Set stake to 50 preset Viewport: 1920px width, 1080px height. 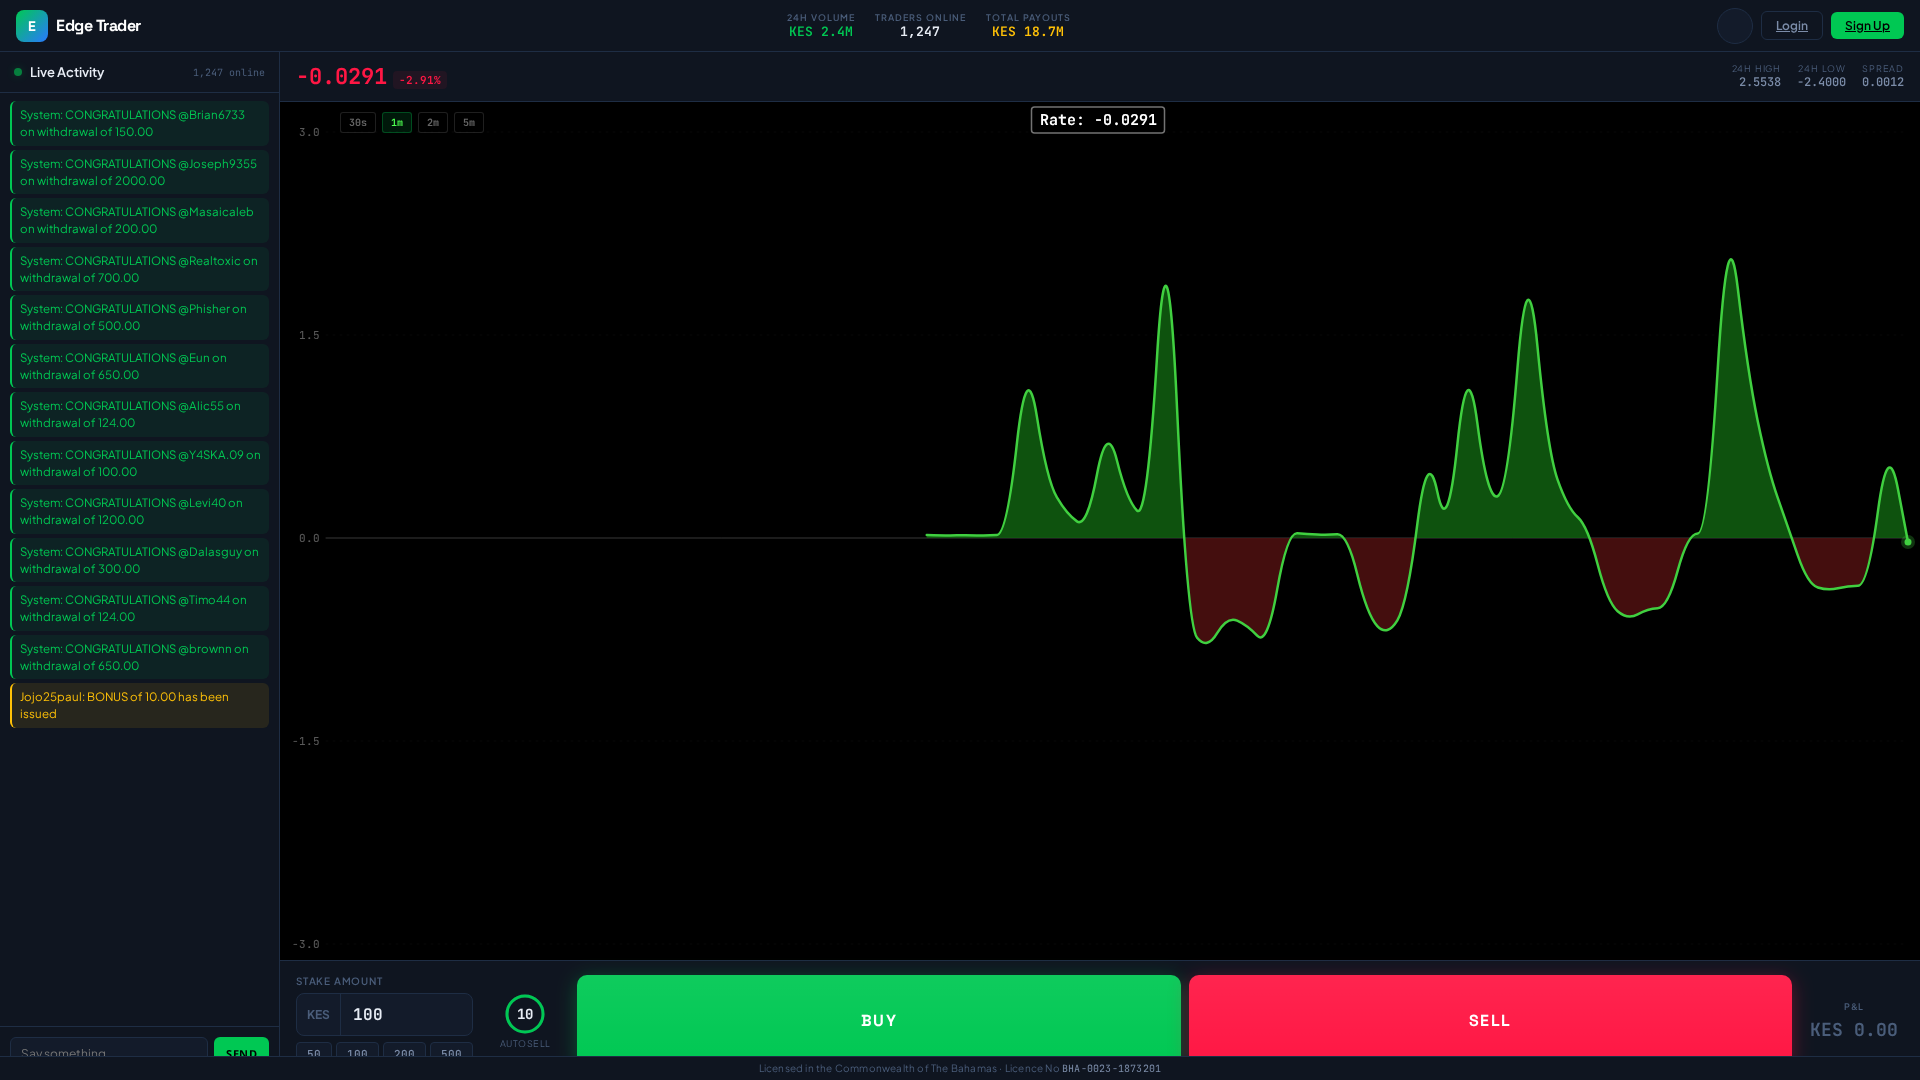point(314,1050)
